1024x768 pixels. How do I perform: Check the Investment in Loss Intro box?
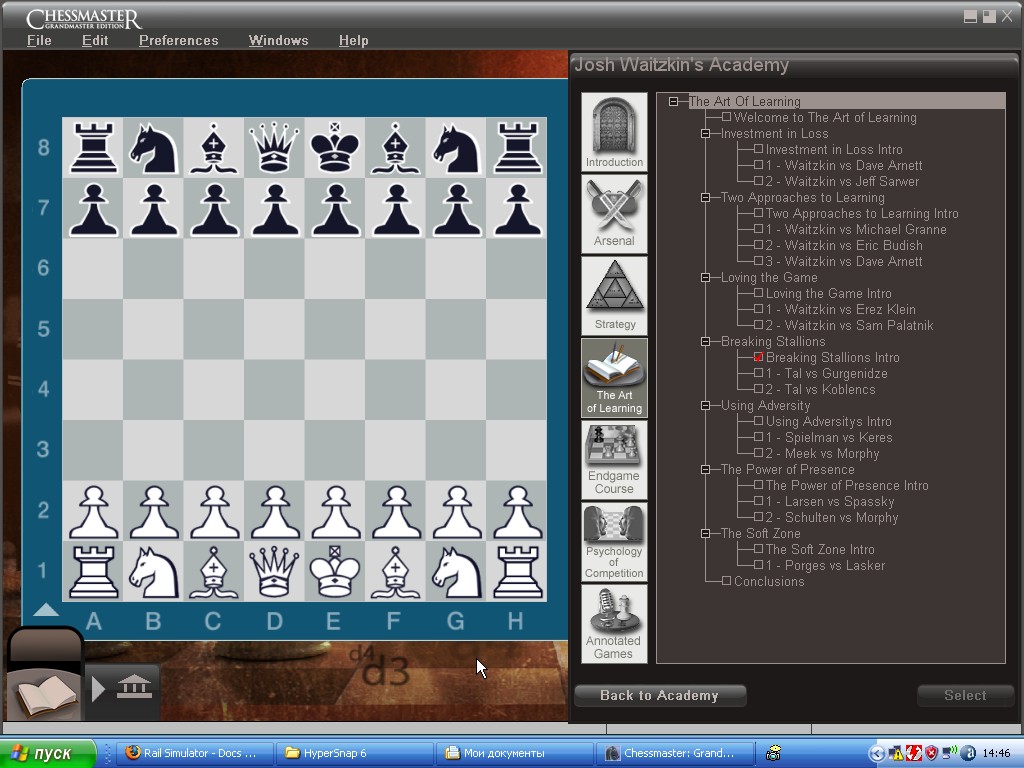pyautogui.click(x=758, y=149)
